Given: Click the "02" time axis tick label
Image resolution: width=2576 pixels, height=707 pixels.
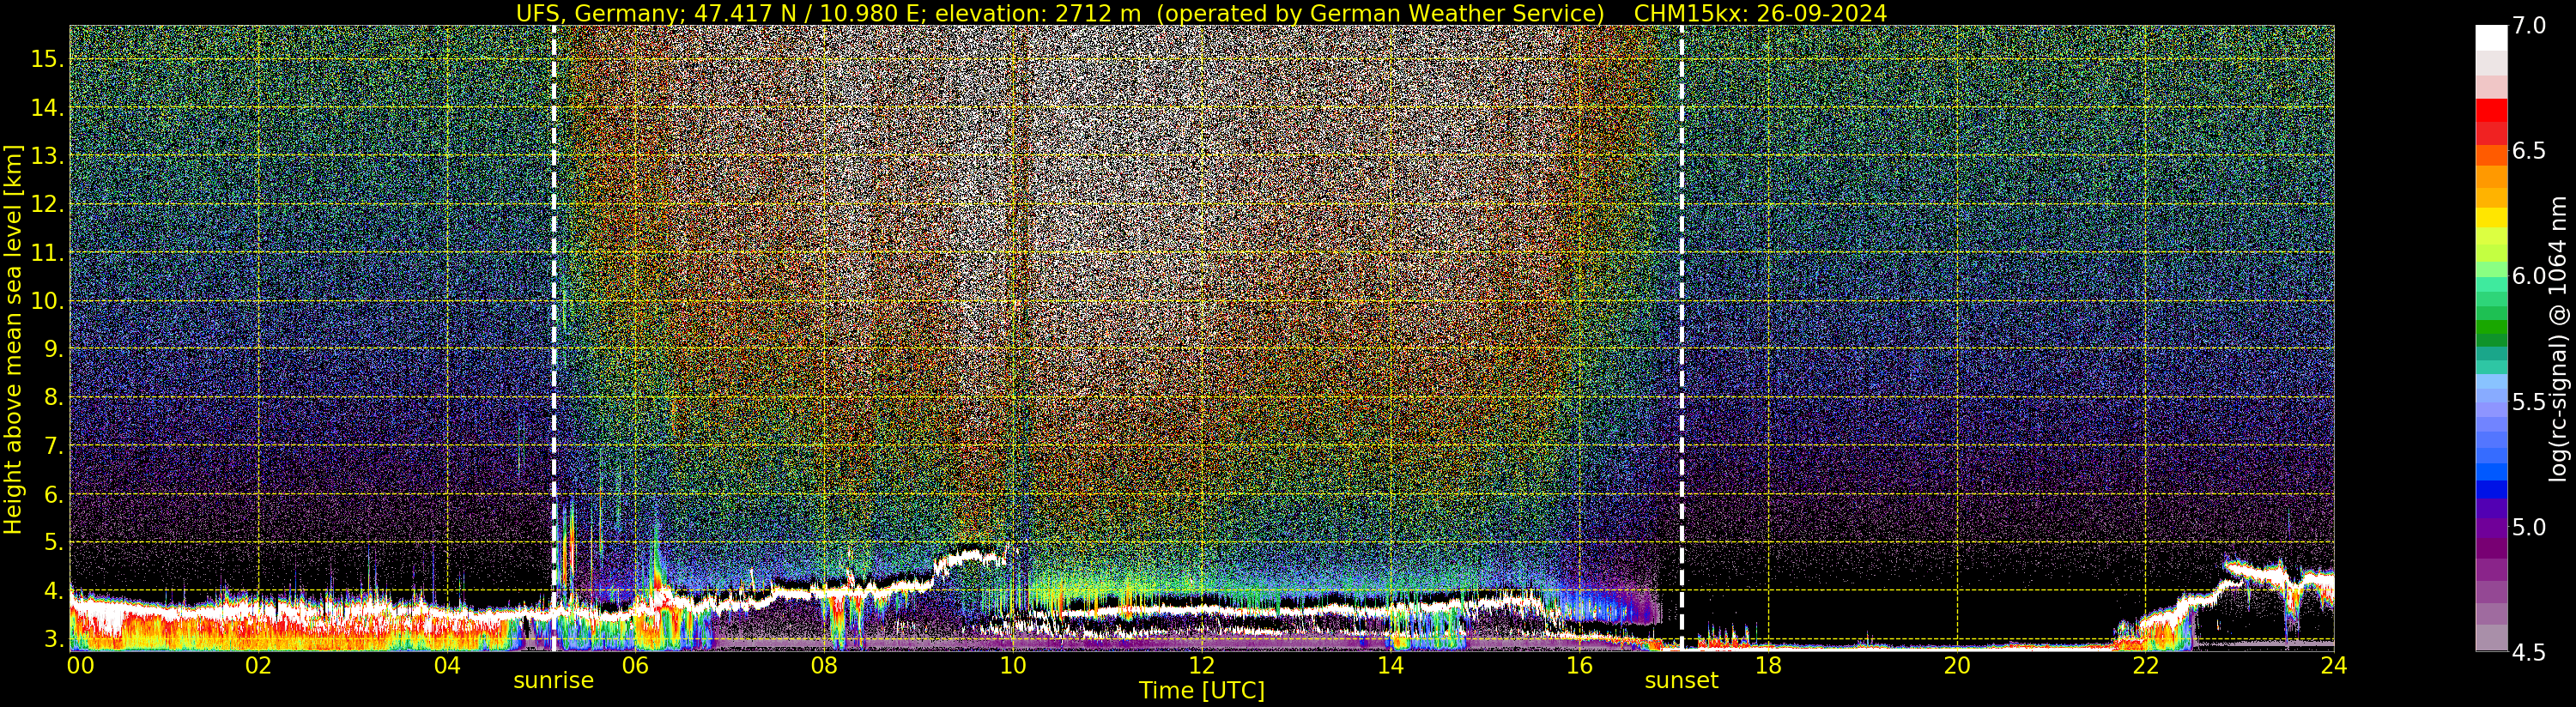Looking at the screenshot, I should click(x=258, y=665).
